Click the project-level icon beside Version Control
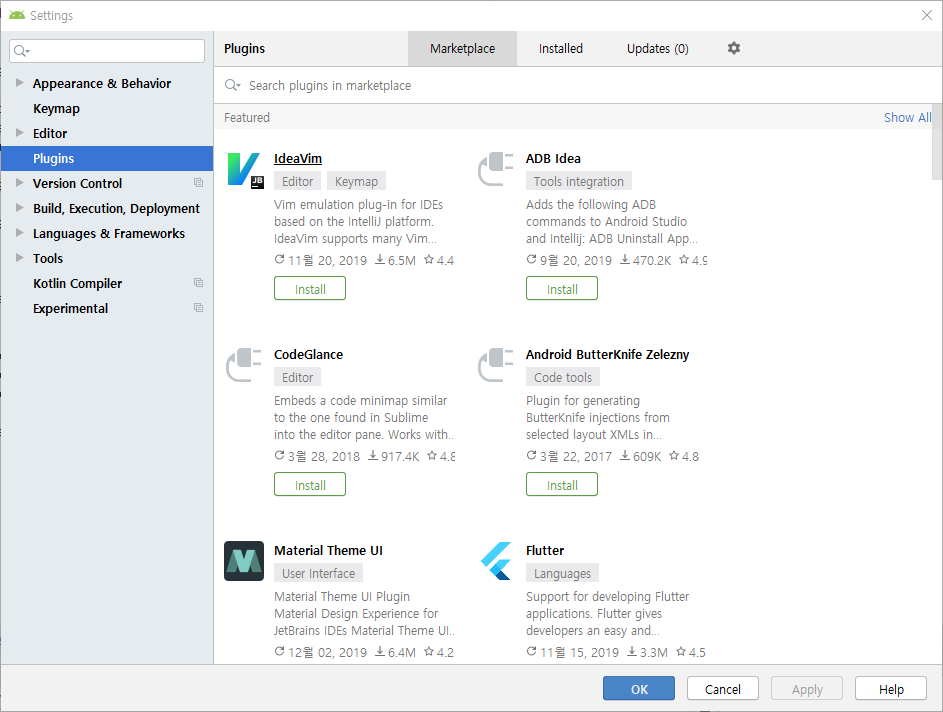This screenshot has width=943, height=712. click(x=198, y=183)
